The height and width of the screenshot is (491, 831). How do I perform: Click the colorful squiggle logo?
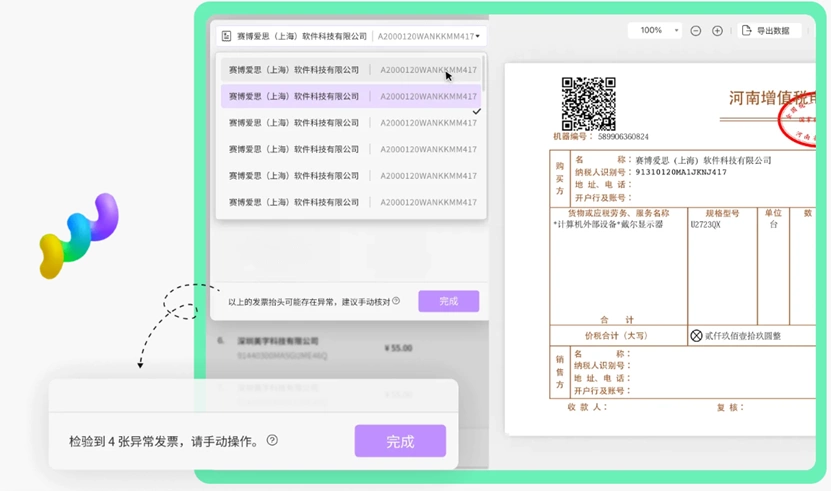(79, 235)
